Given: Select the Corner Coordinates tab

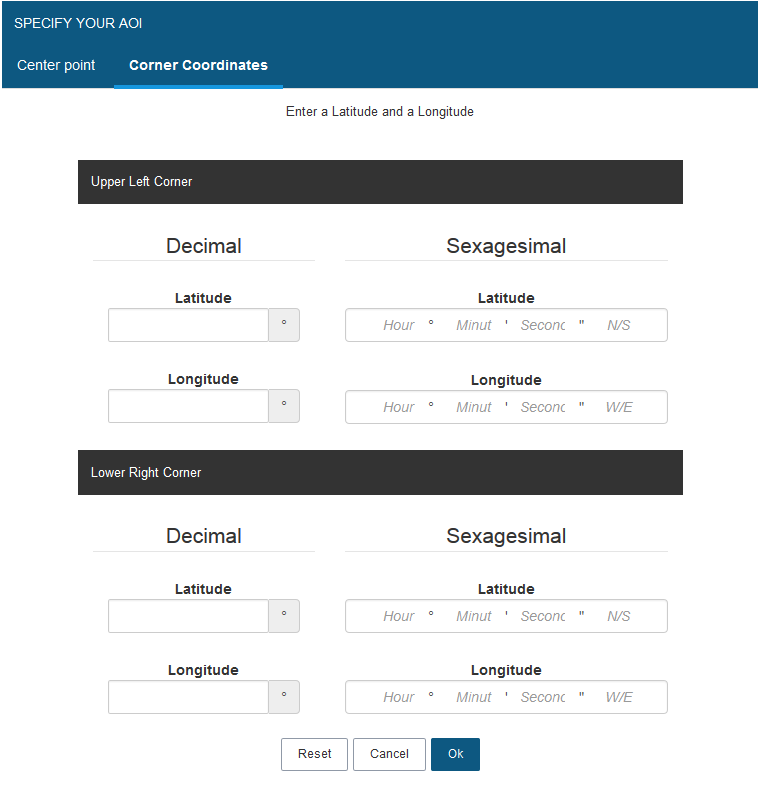Looking at the screenshot, I should tap(198, 65).
